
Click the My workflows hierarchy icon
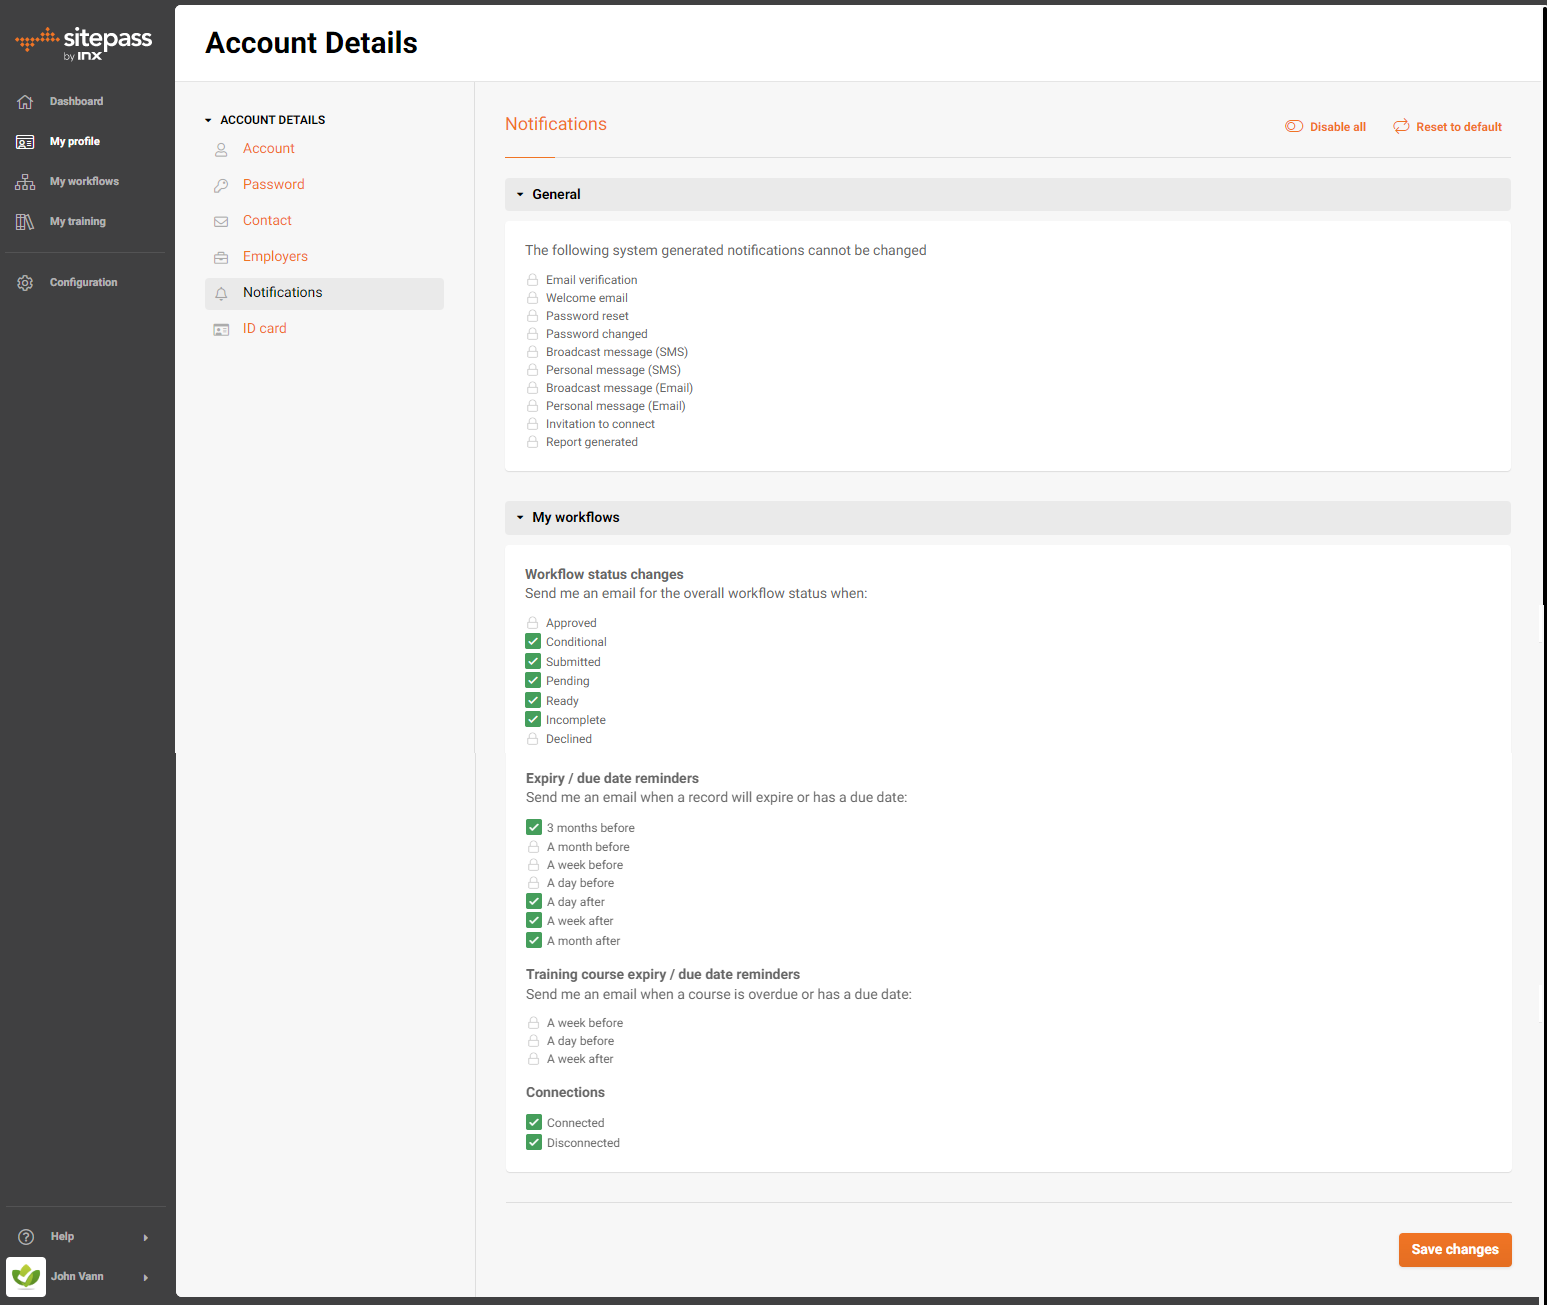pos(25,182)
